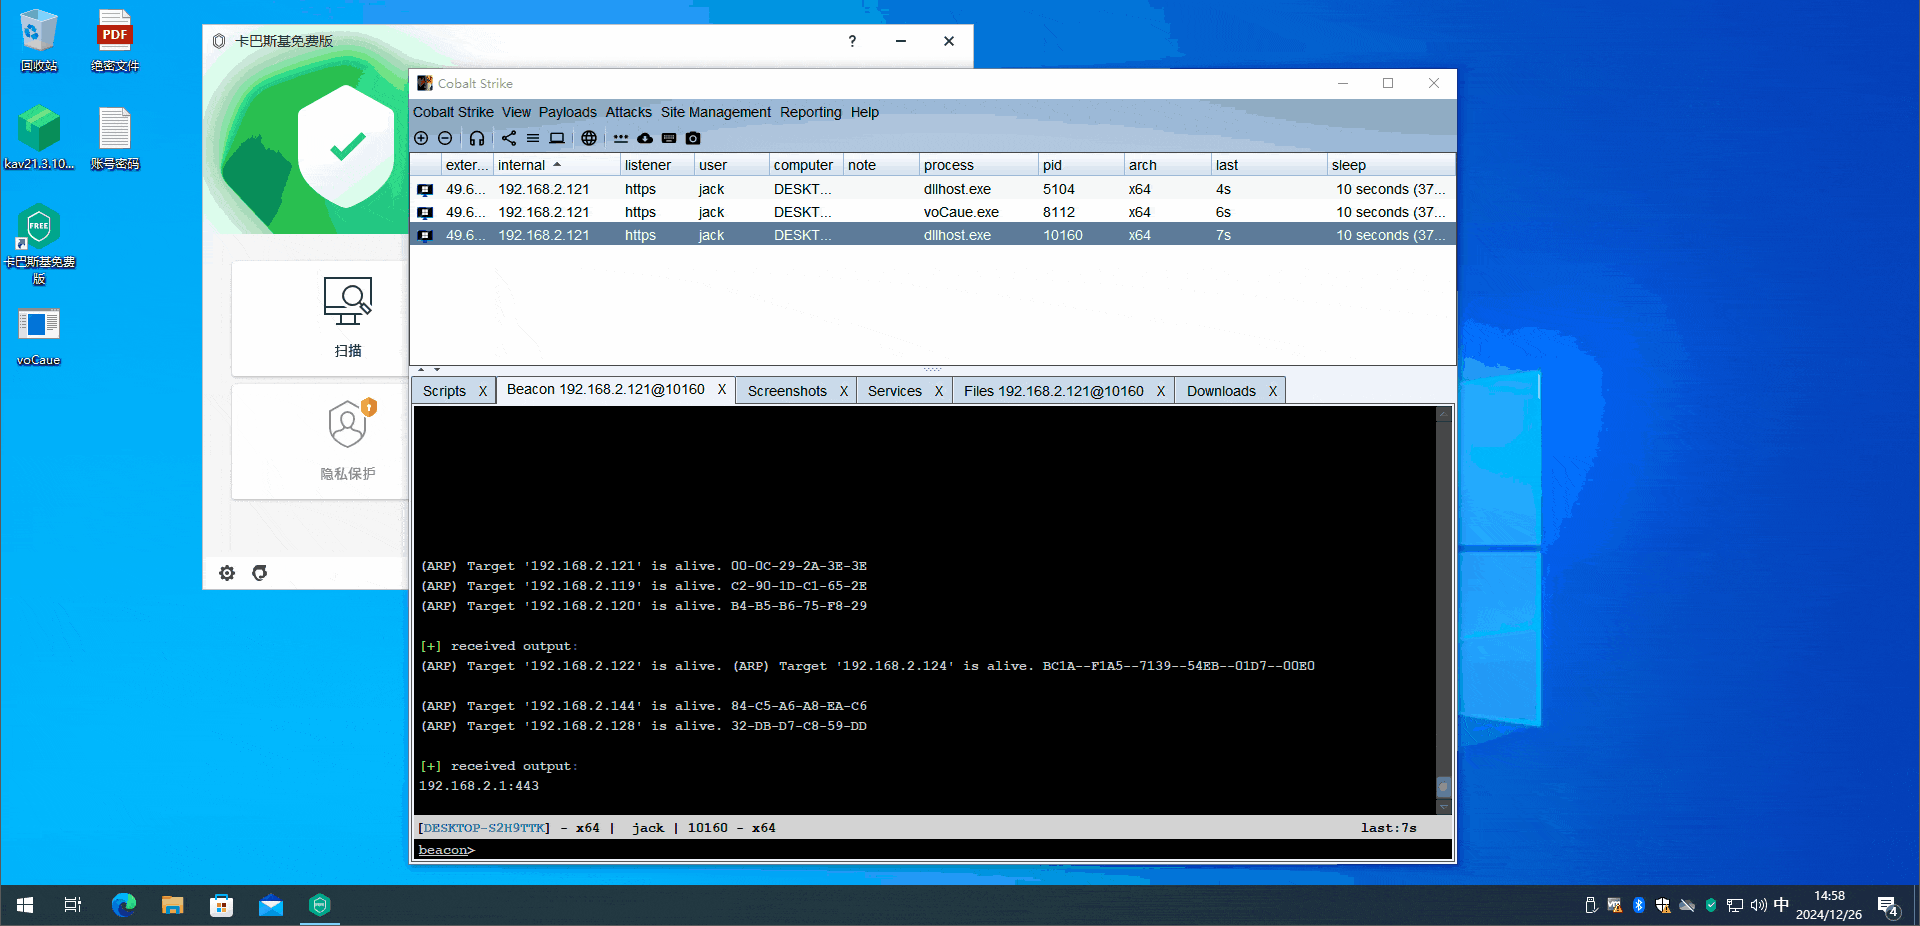Click the beacon icon of the voCaue.exe row

[x=425, y=212]
